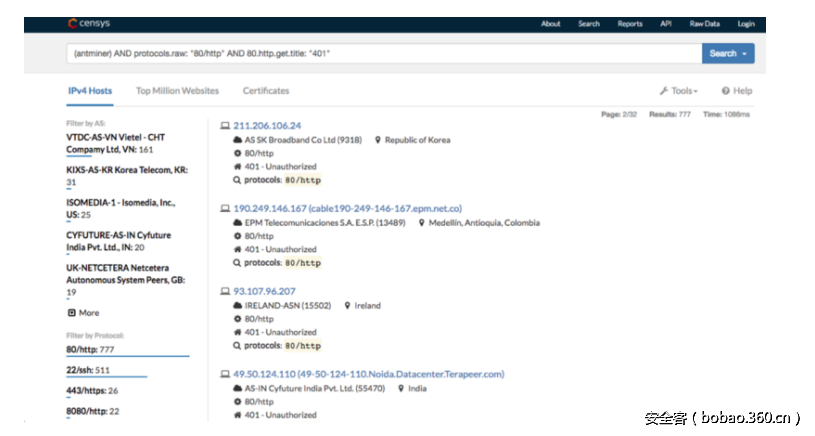The width and height of the screenshot is (815, 436).
Task: Switch to Certificates tab
Action: (x=266, y=91)
